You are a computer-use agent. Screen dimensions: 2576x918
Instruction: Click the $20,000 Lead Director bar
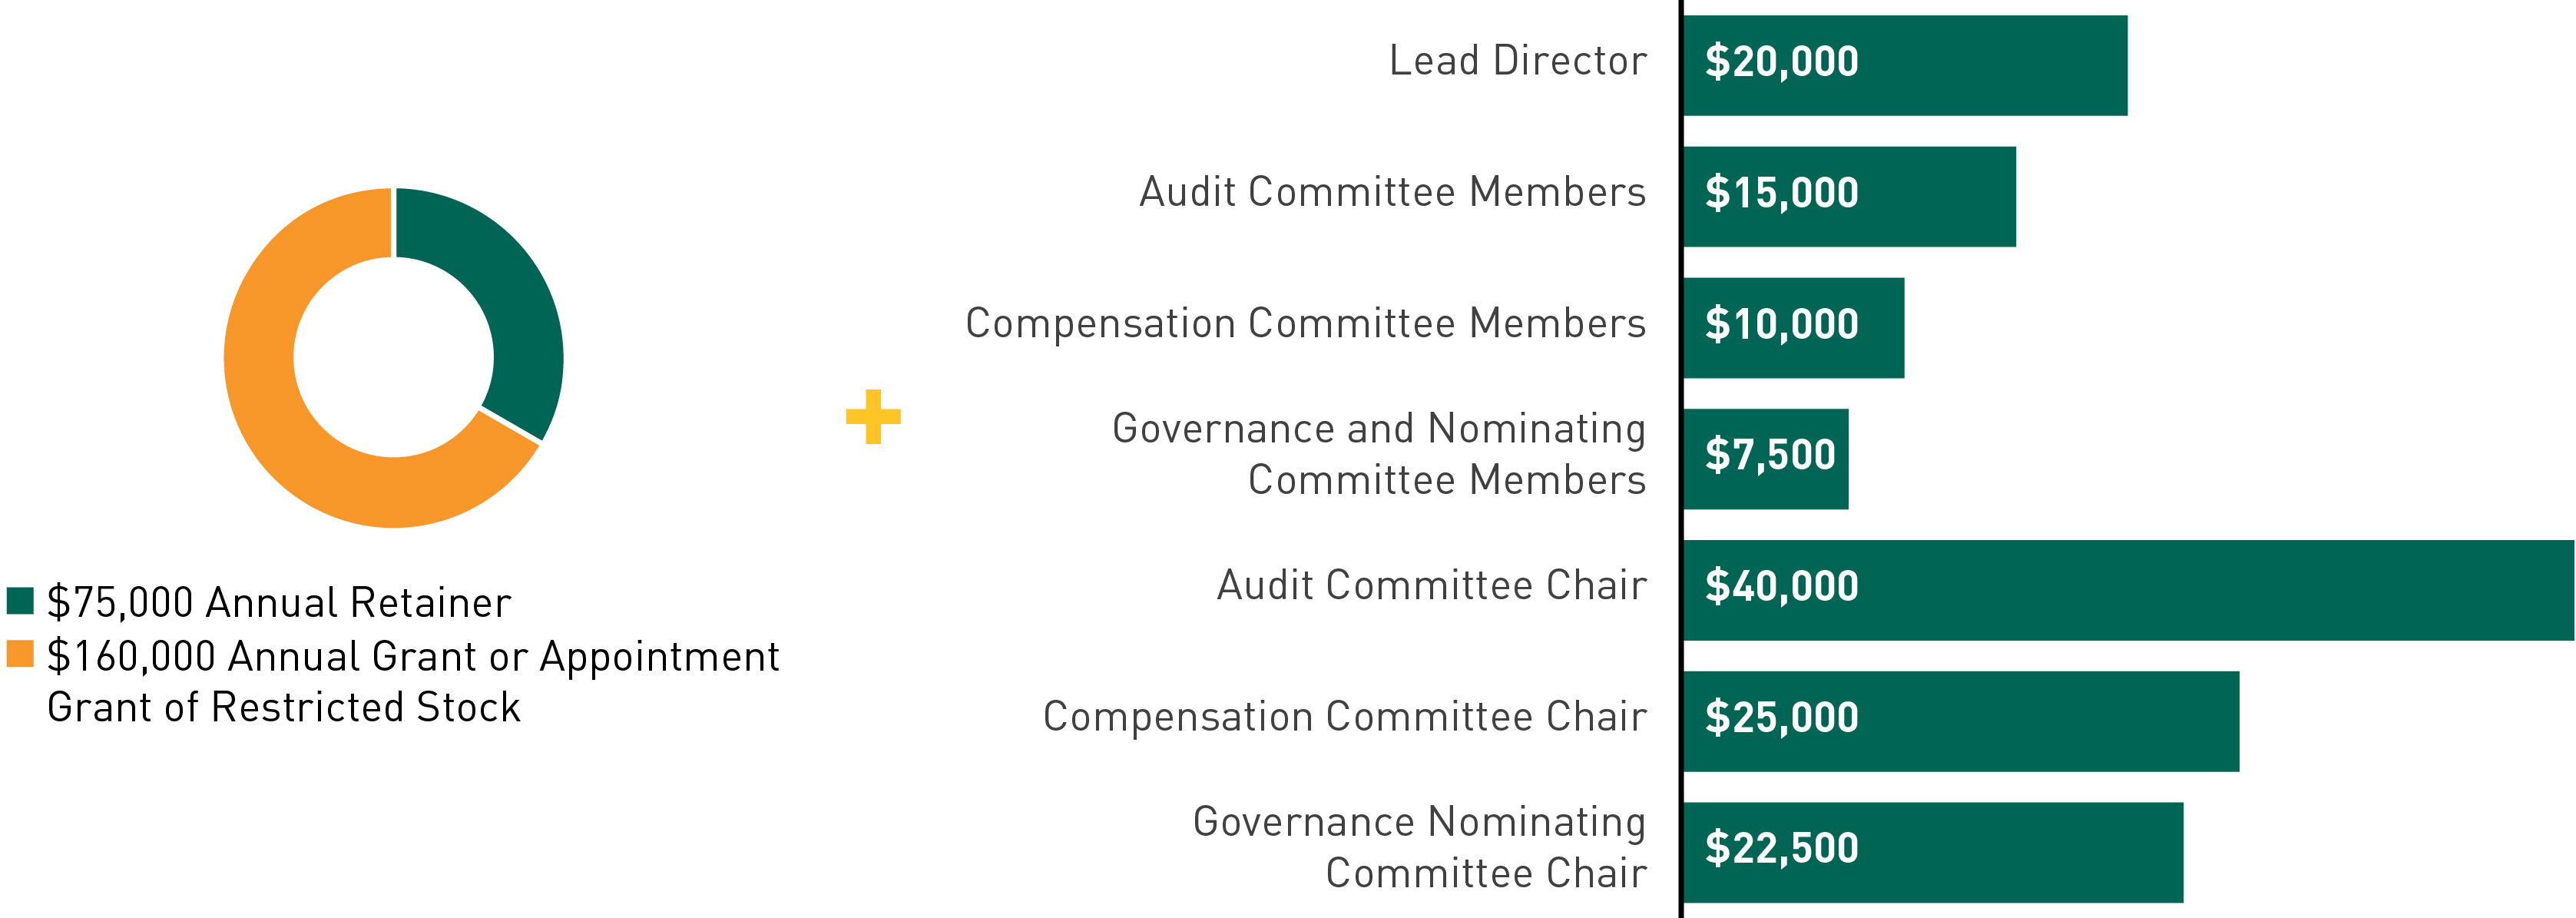[x=1905, y=65]
